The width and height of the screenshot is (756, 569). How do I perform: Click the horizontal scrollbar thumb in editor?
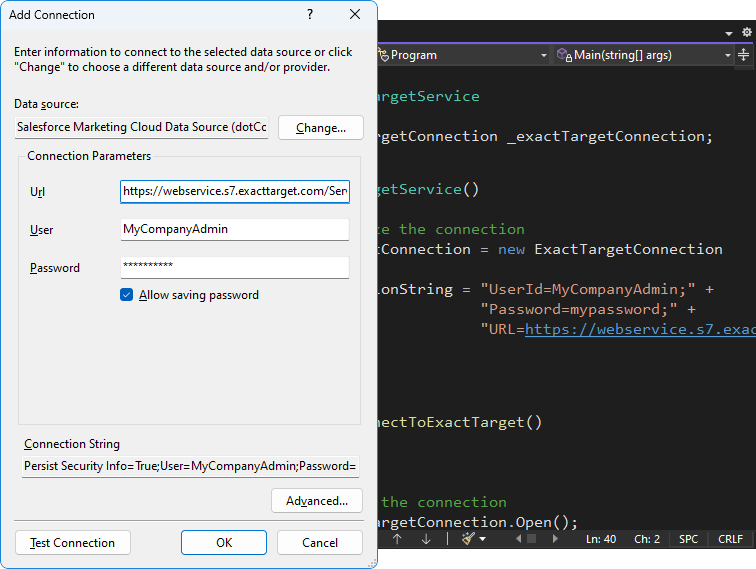pyautogui.click(x=531, y=539)
